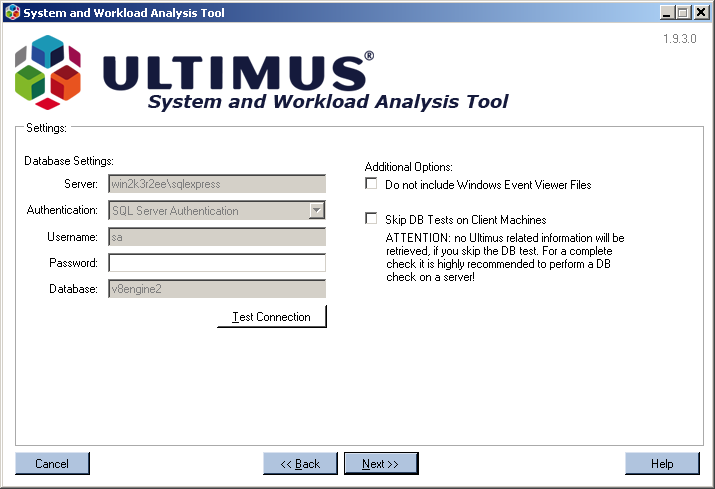Click the Ultimus cube logo image
Image resolution: width=715 pixels, height=489 pixels.
coord(48,72)
